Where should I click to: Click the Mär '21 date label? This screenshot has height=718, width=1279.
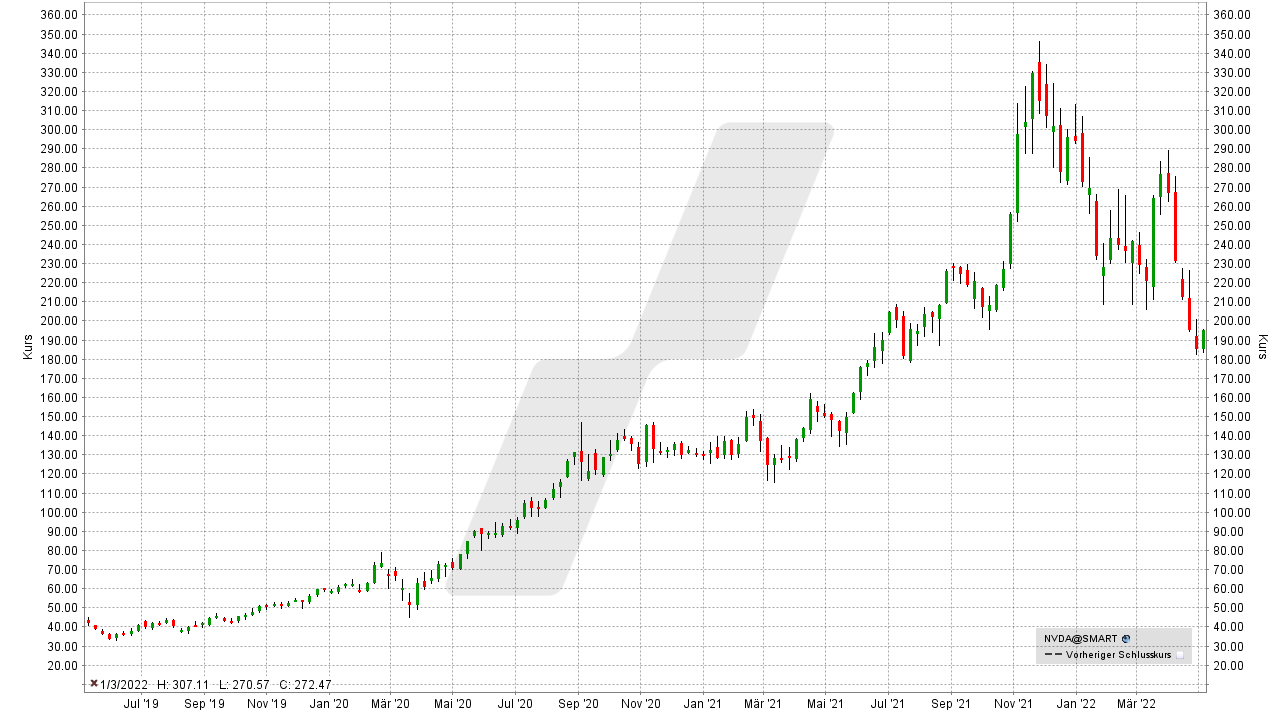[x=763, y=704]
